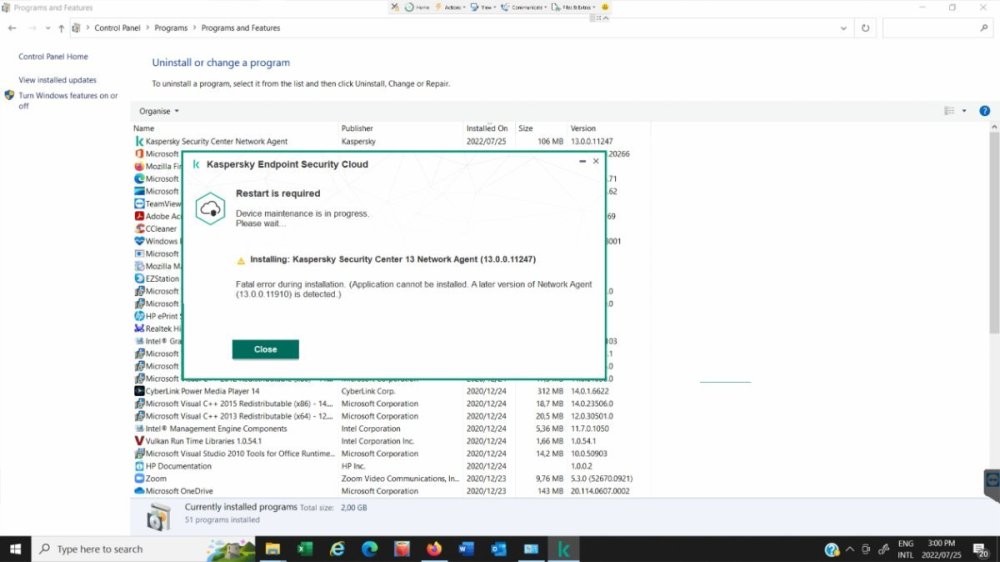Image resolution: width=1000 pixels, height=562 pixels.
Task: Open the Actions menu in TeamViewer toolbar
Action: (450, 7)
